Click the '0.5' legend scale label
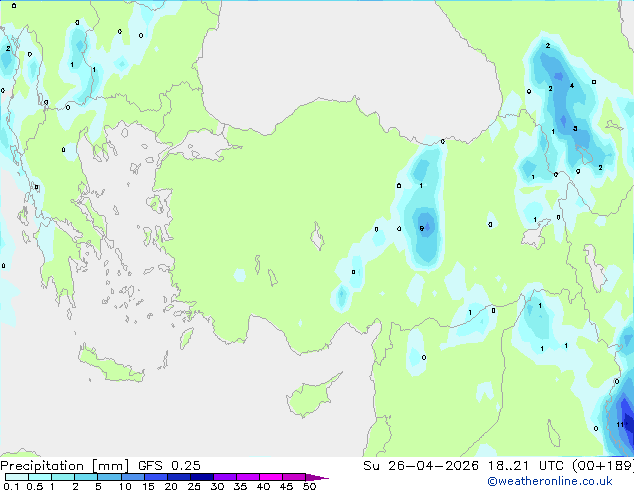Image resolution: width=634 pixels, height=490 pixels. 34,486
